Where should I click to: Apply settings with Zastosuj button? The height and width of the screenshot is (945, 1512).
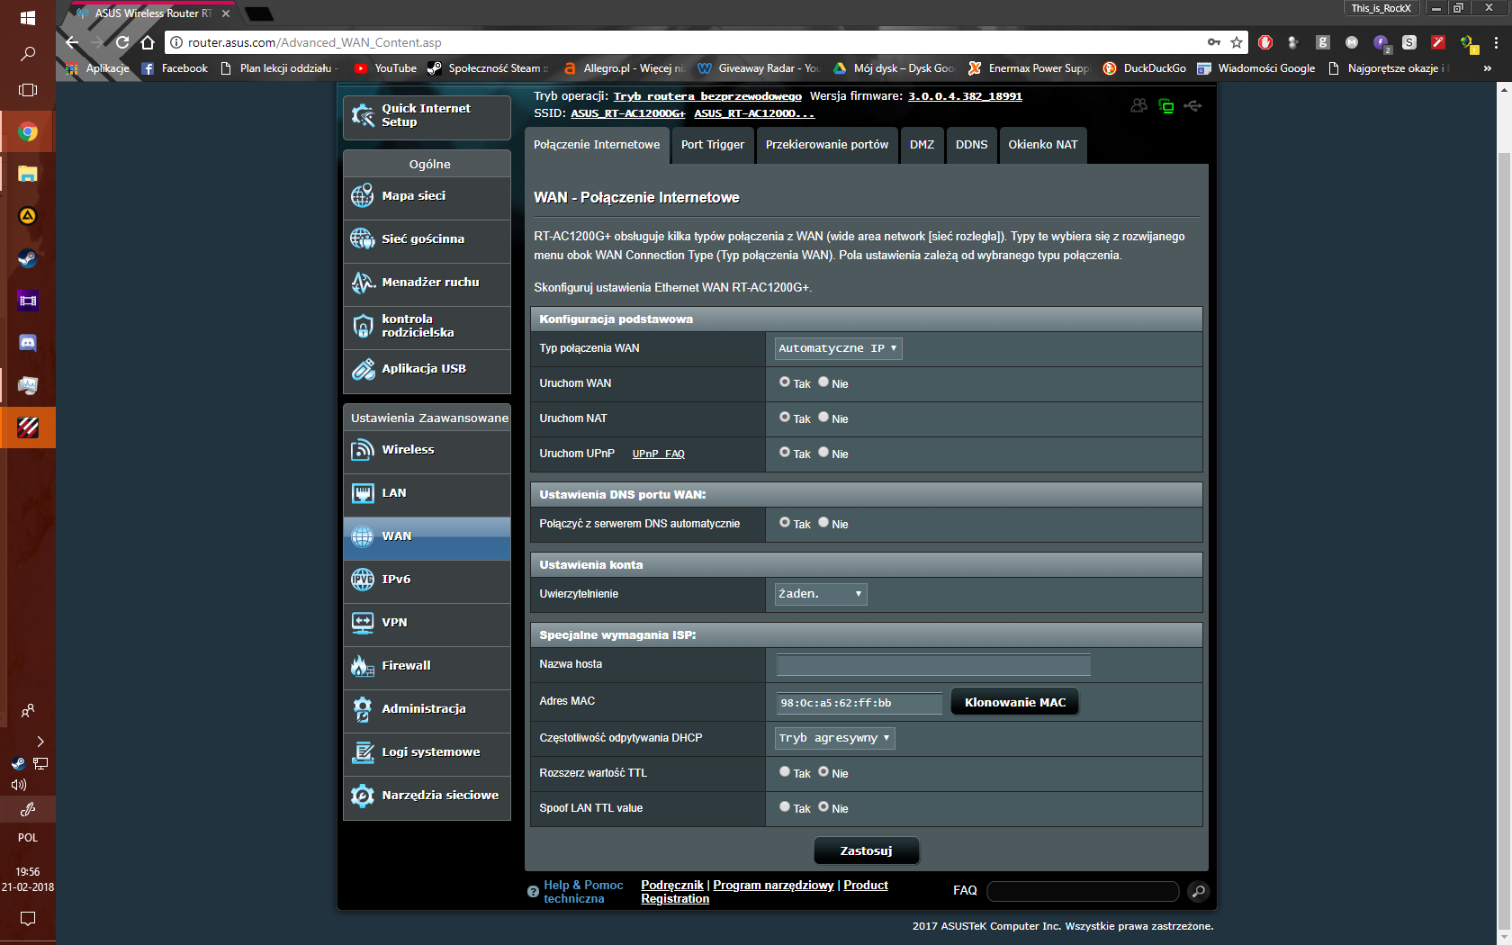coord(866,851)
